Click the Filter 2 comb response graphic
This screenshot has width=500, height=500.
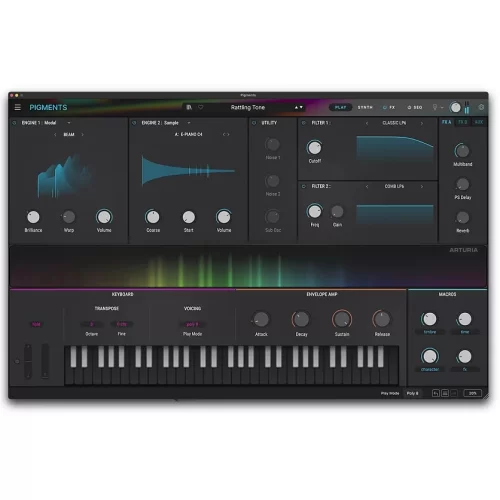tap(395, 215)
